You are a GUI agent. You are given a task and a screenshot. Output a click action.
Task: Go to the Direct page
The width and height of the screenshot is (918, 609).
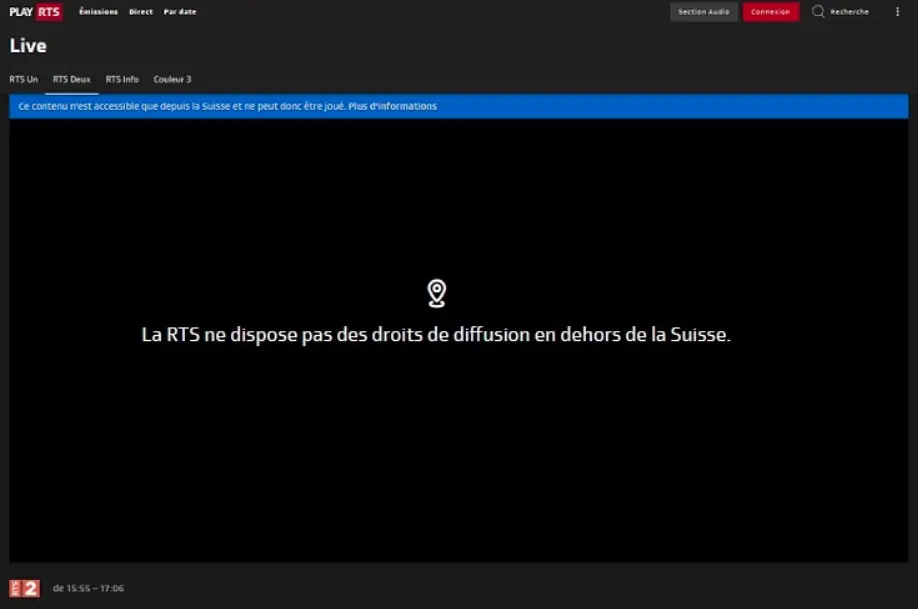[x=141, y=12]
